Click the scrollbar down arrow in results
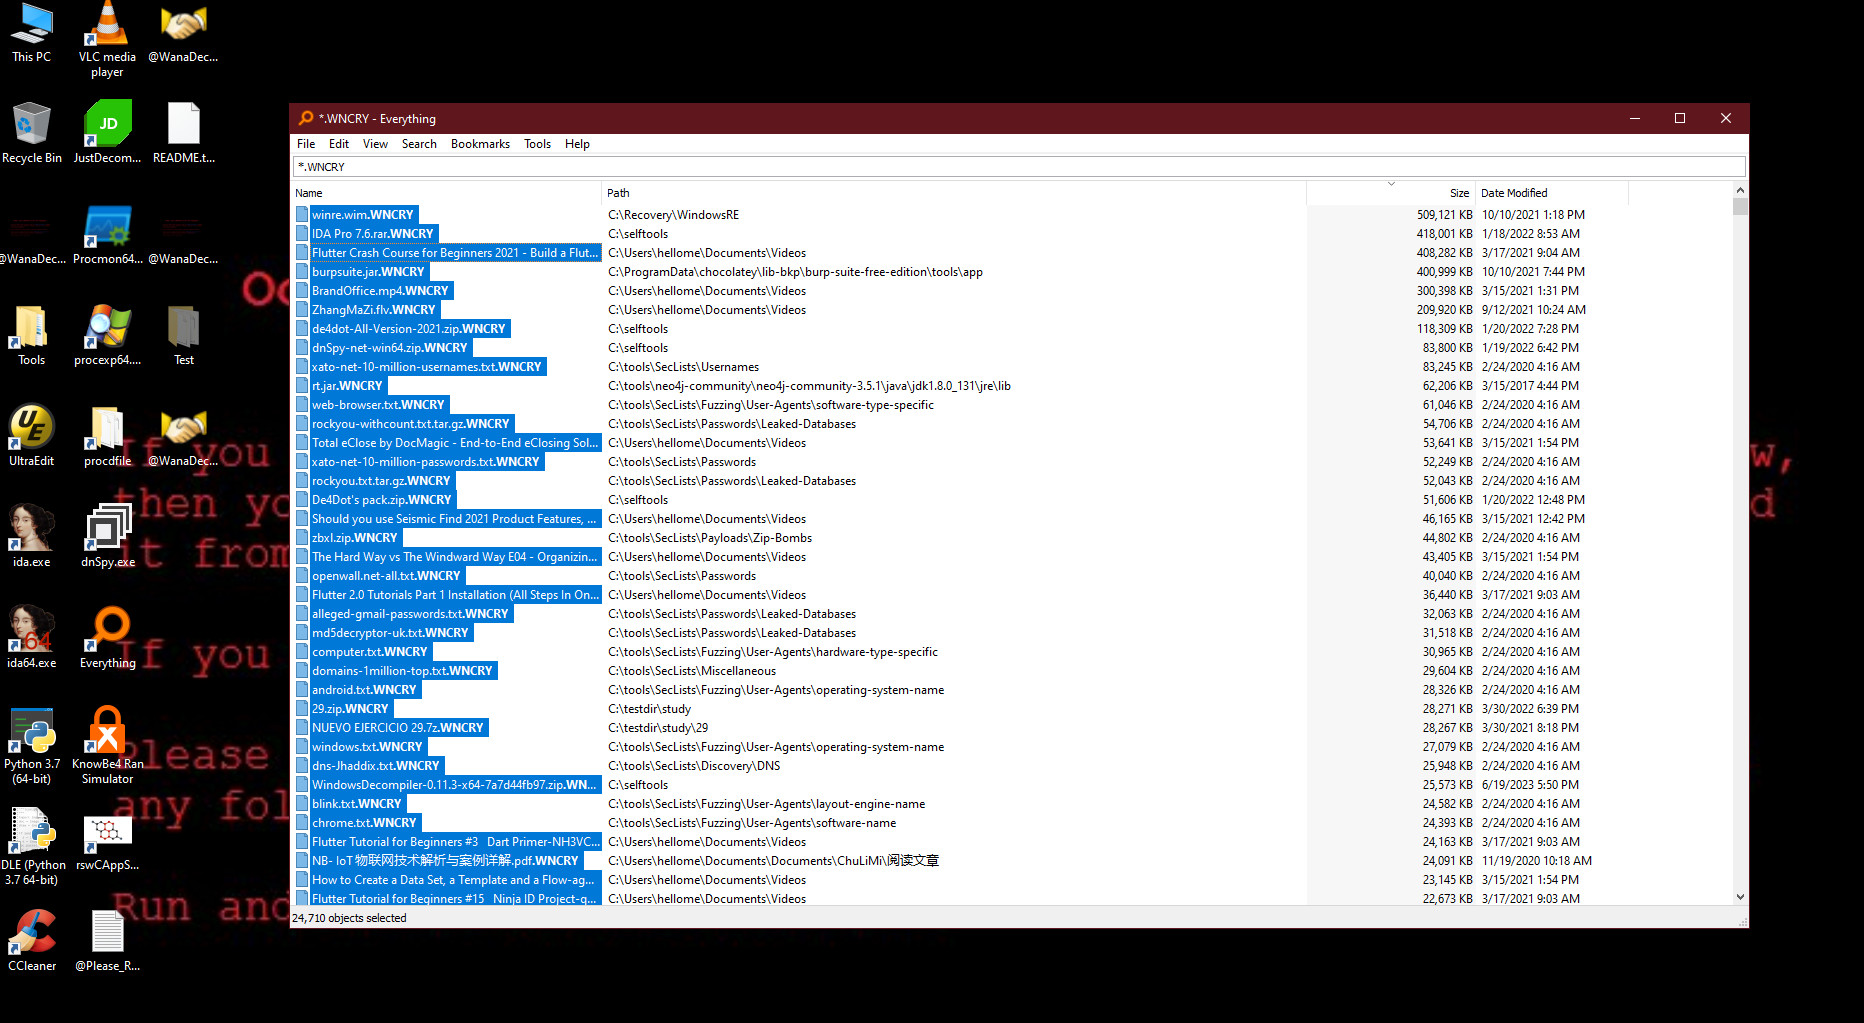The height and width of the screenshot is (1023, 1864). pyautogui.click(x=1740, y=897)
